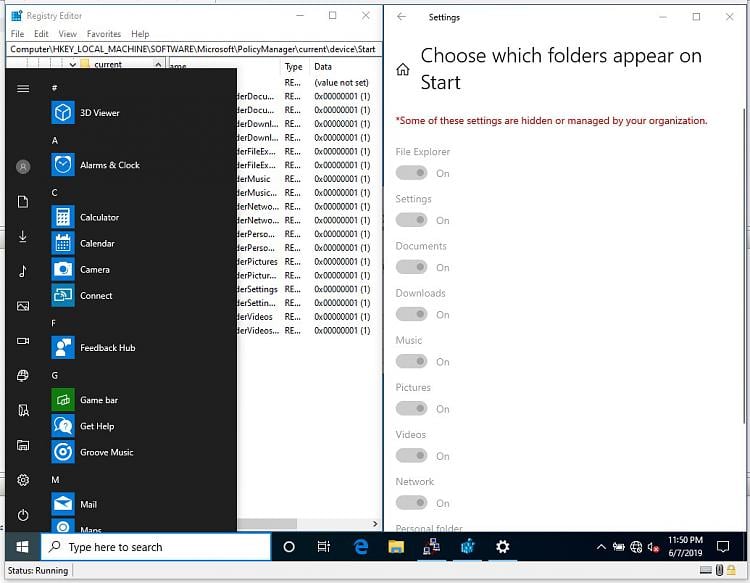Open Network icon in Start rail
Viewport: 750px width, 583px height.
tap(23, 375)
